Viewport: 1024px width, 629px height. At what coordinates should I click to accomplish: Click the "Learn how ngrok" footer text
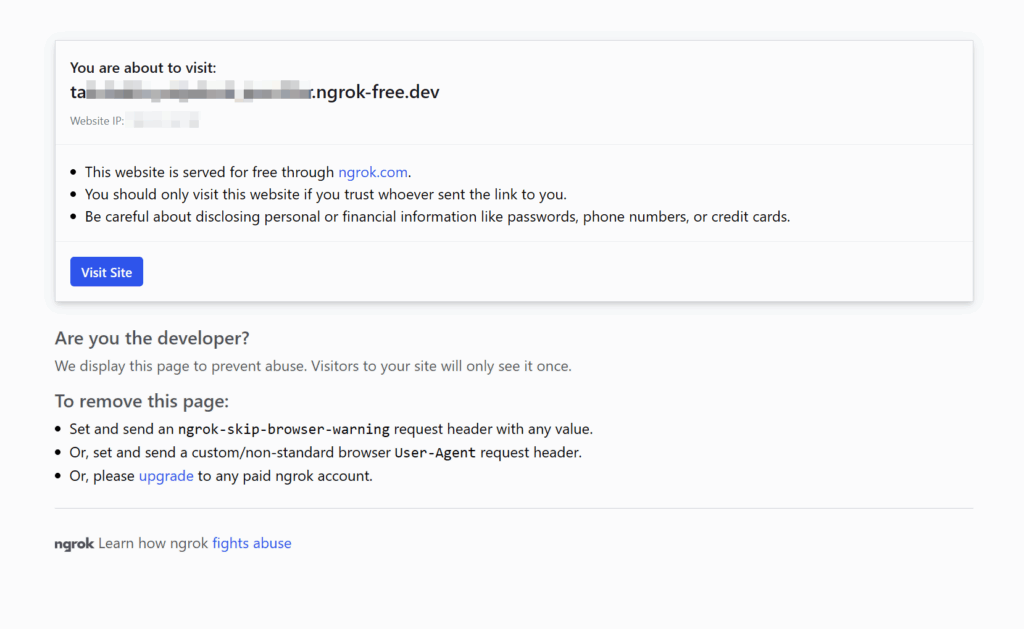153,544
